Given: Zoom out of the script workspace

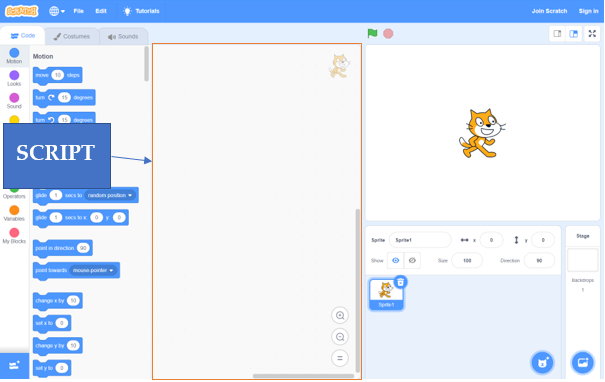Looking at the screenshot, I should point(340,337).
